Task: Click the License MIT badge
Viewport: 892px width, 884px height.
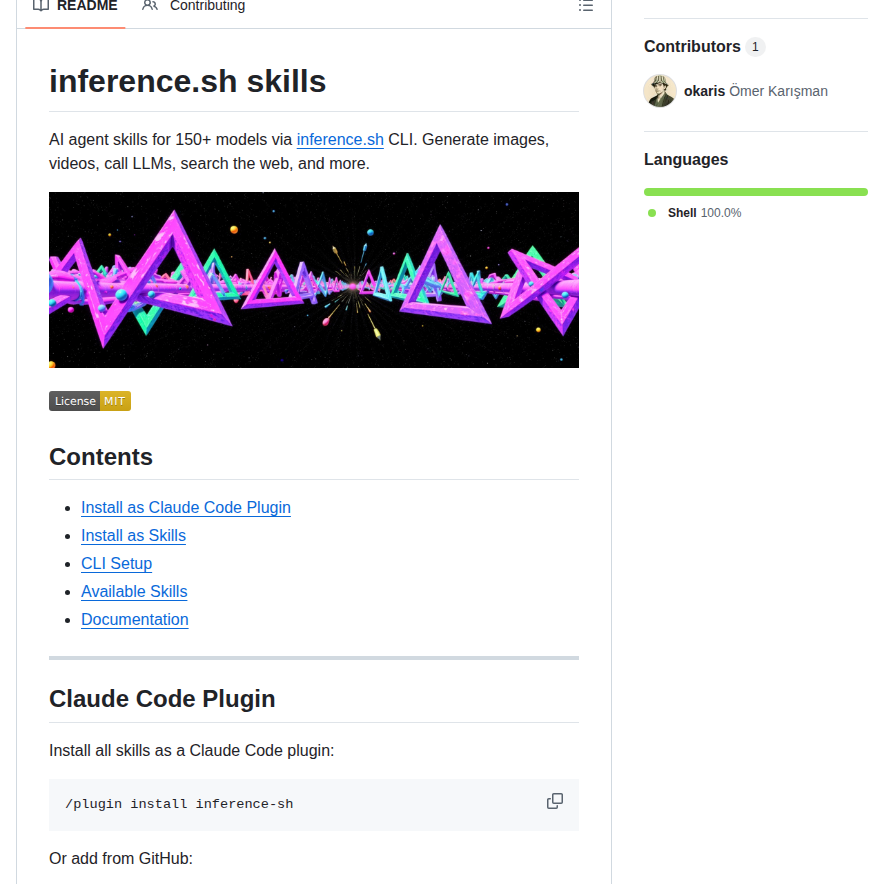Action: point(90,401)
